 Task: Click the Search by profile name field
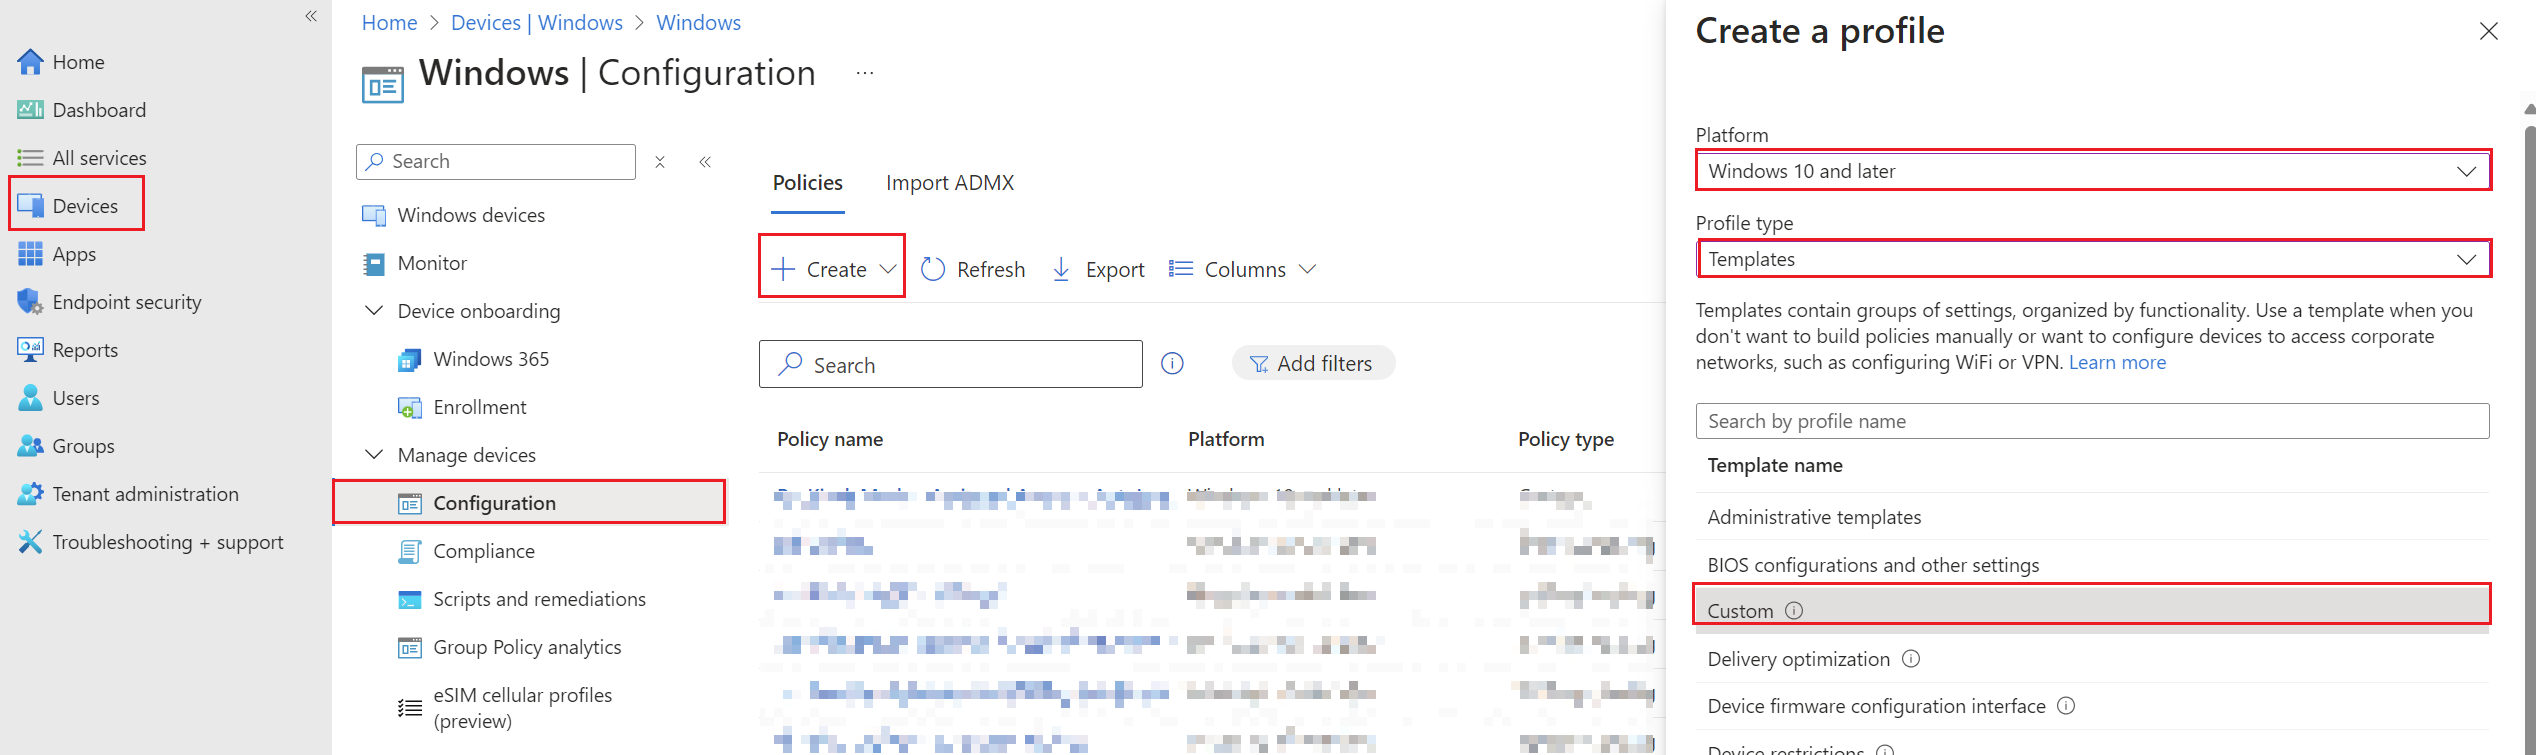tap(2092, 421)
